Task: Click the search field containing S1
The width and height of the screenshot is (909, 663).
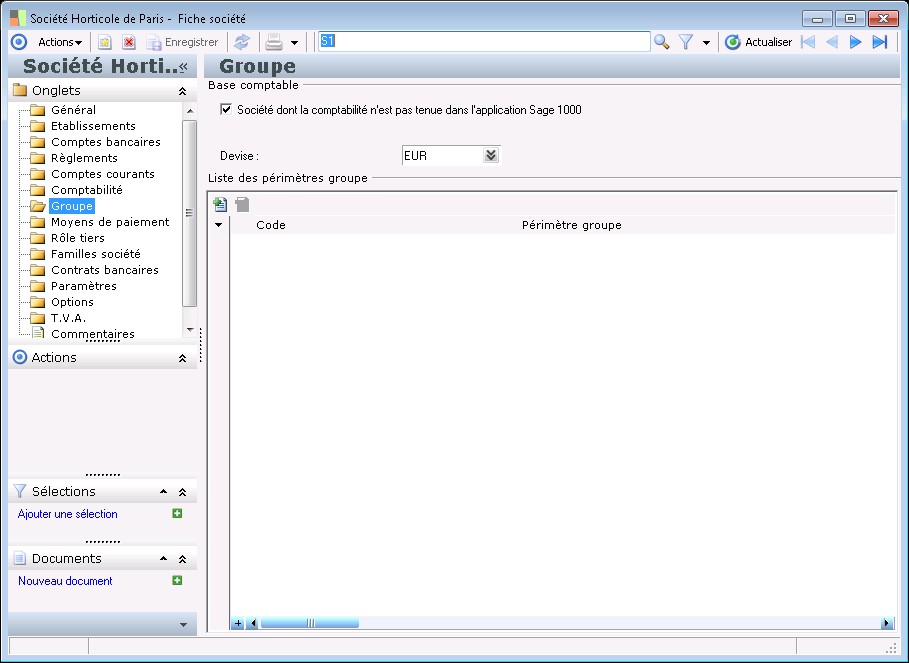Action: (483, 42)
